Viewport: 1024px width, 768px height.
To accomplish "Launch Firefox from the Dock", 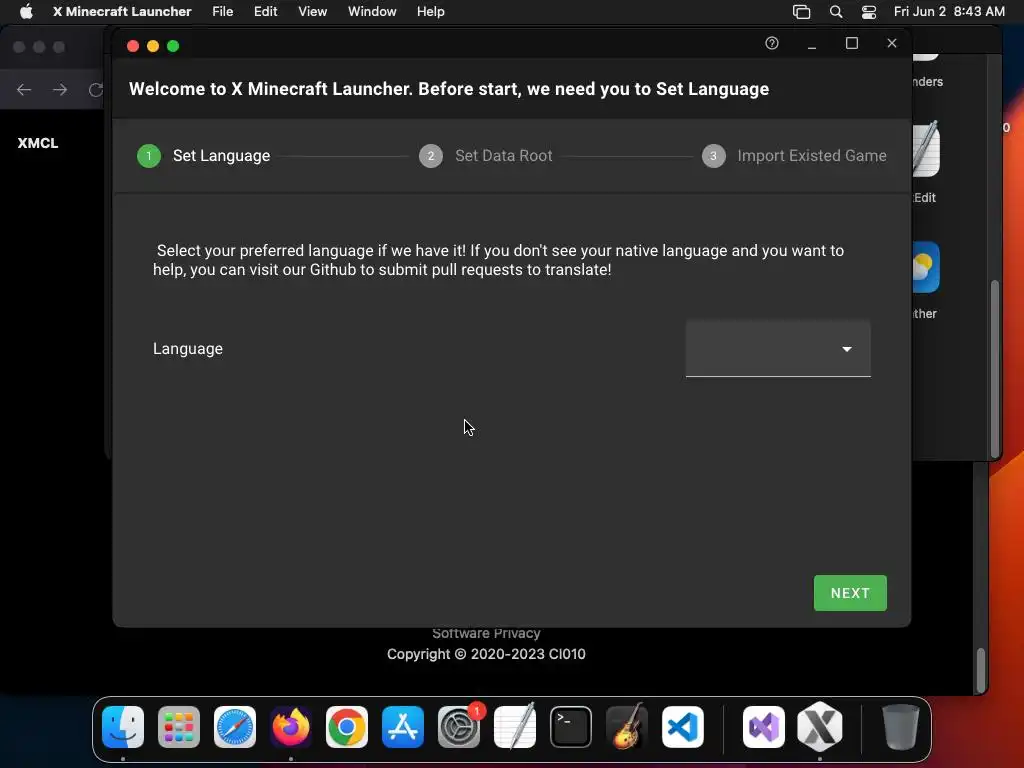I will point(291,727).
